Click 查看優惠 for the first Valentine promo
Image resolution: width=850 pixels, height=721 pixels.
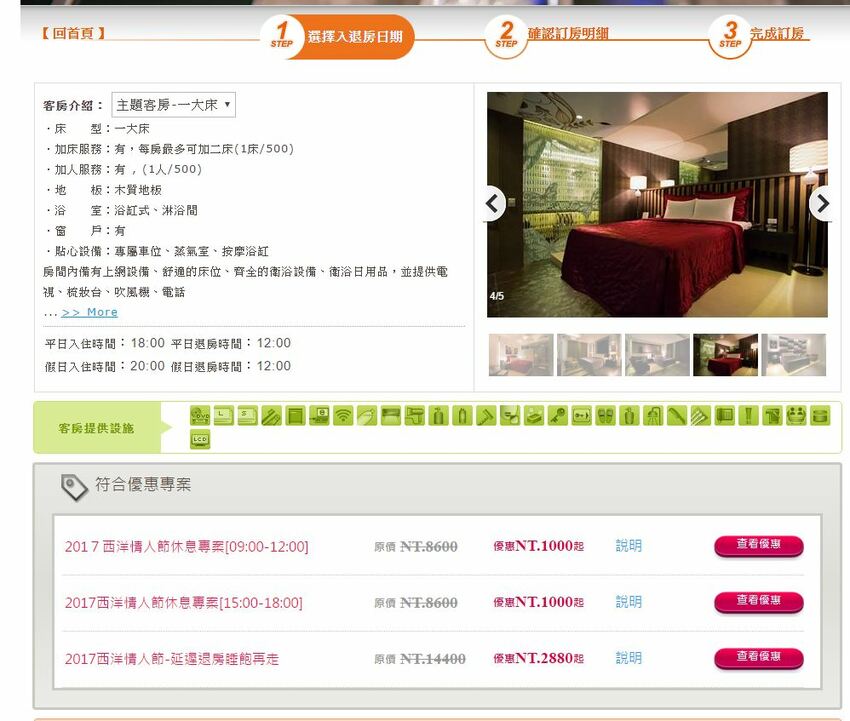(x=757, y=546)
